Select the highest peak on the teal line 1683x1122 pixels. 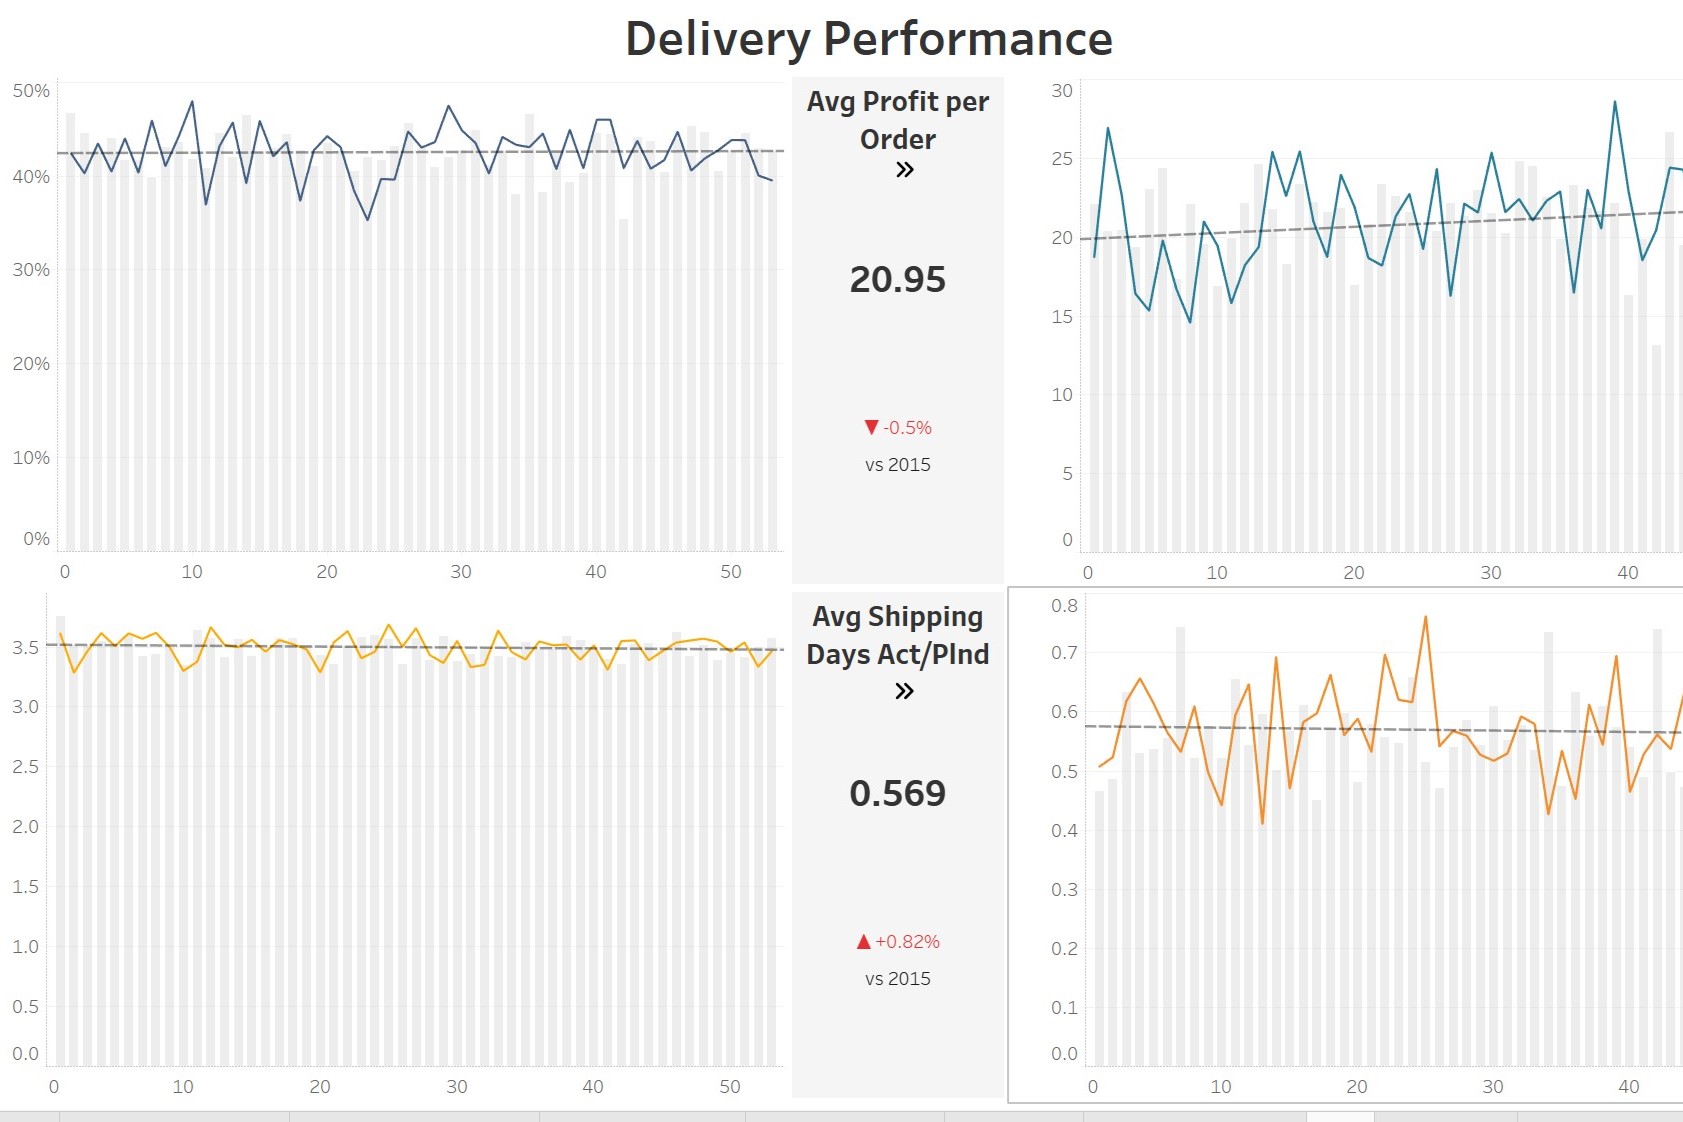[1614, 102]
